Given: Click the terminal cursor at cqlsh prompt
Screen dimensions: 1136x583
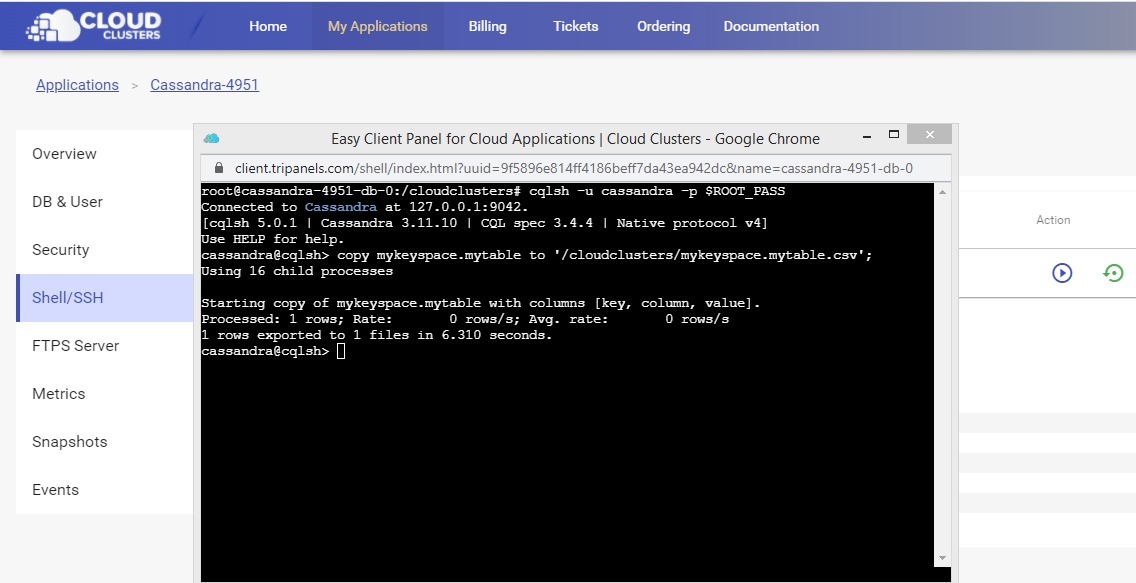Looking at the screenshot, I should pyautogui.click(x=341, y=351).
